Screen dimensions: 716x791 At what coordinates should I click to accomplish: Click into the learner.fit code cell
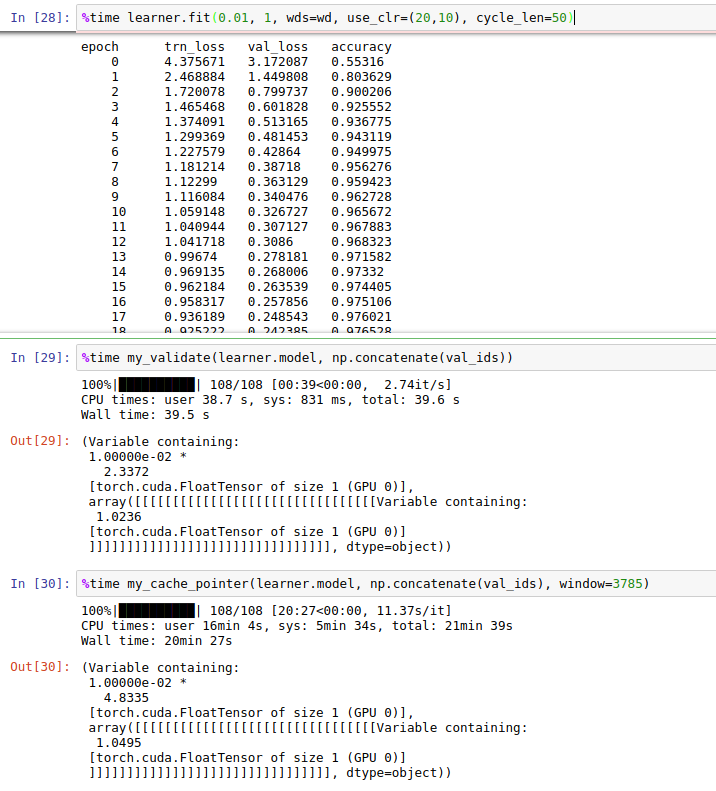(x=330, y=18)
